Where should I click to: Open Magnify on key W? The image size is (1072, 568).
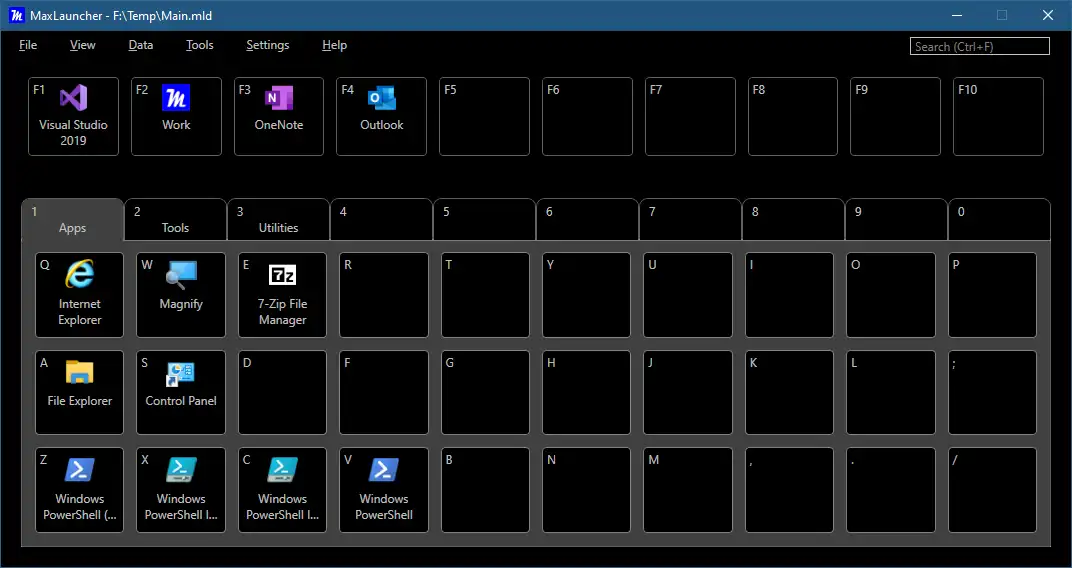tap(180, 295)
